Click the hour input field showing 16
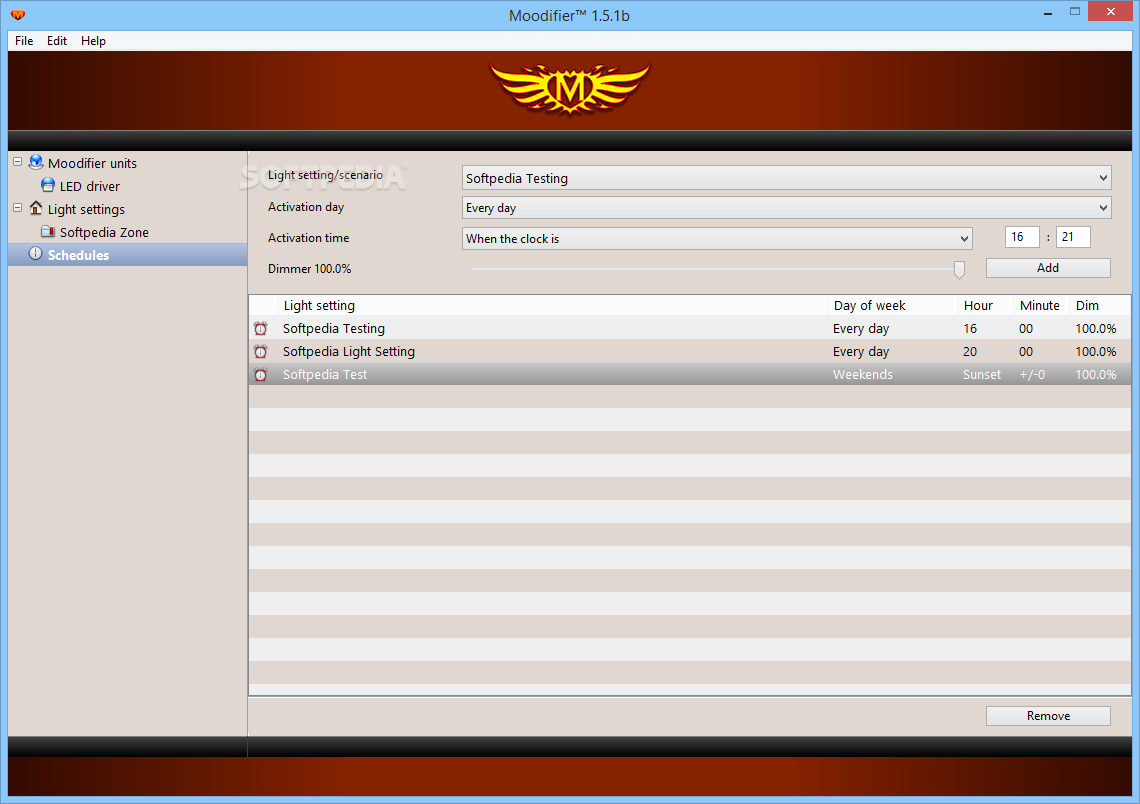 pyautogui.click(x=1021, y=237)
